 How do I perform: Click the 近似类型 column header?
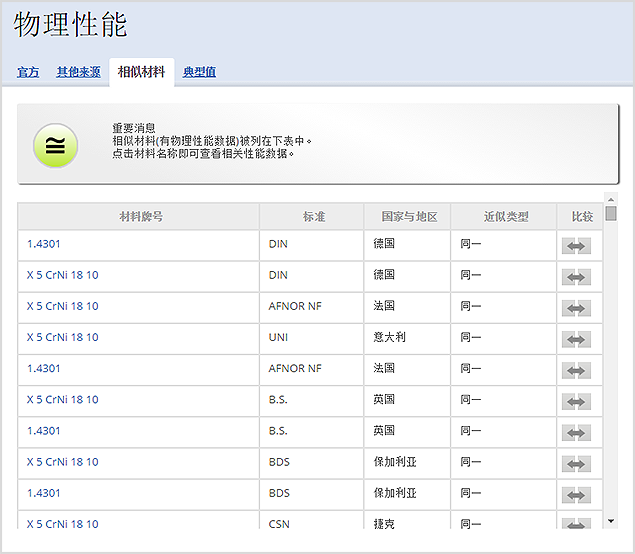[504, 216]
